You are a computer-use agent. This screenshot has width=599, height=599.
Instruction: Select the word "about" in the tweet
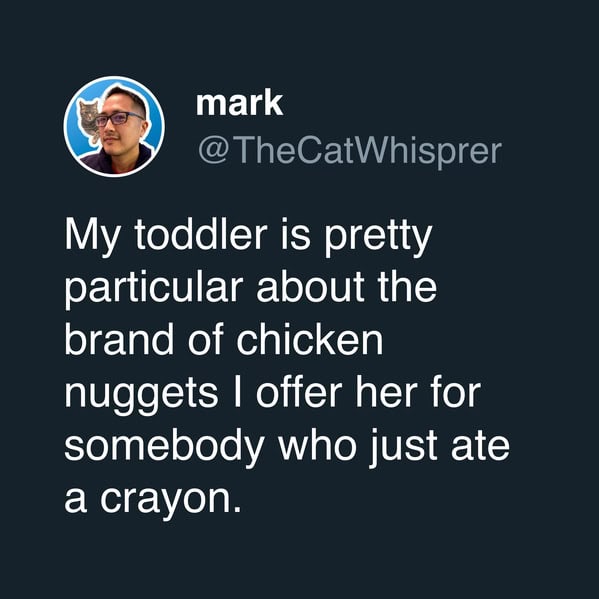click(x=310, y=287)
